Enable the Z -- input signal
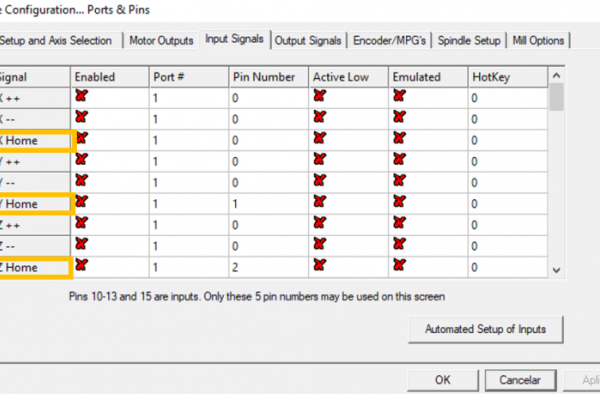Image resolution: width=600 pixels, height=400 pixels. (x=82, y=245)
